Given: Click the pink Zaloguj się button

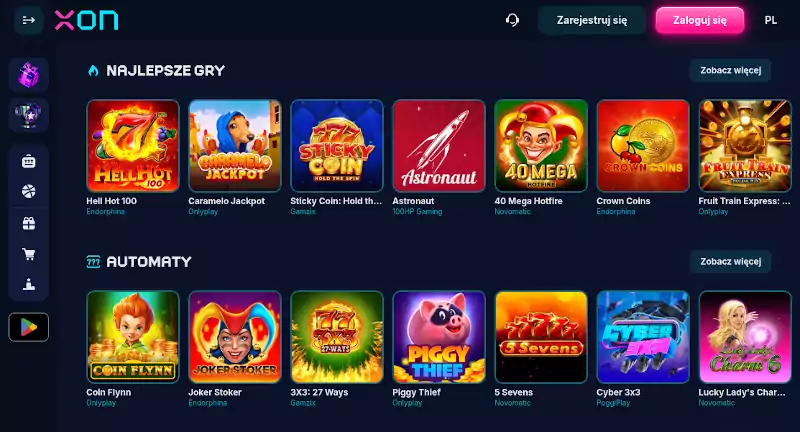Looking at the screenshot, I should [x=699, y=20].
